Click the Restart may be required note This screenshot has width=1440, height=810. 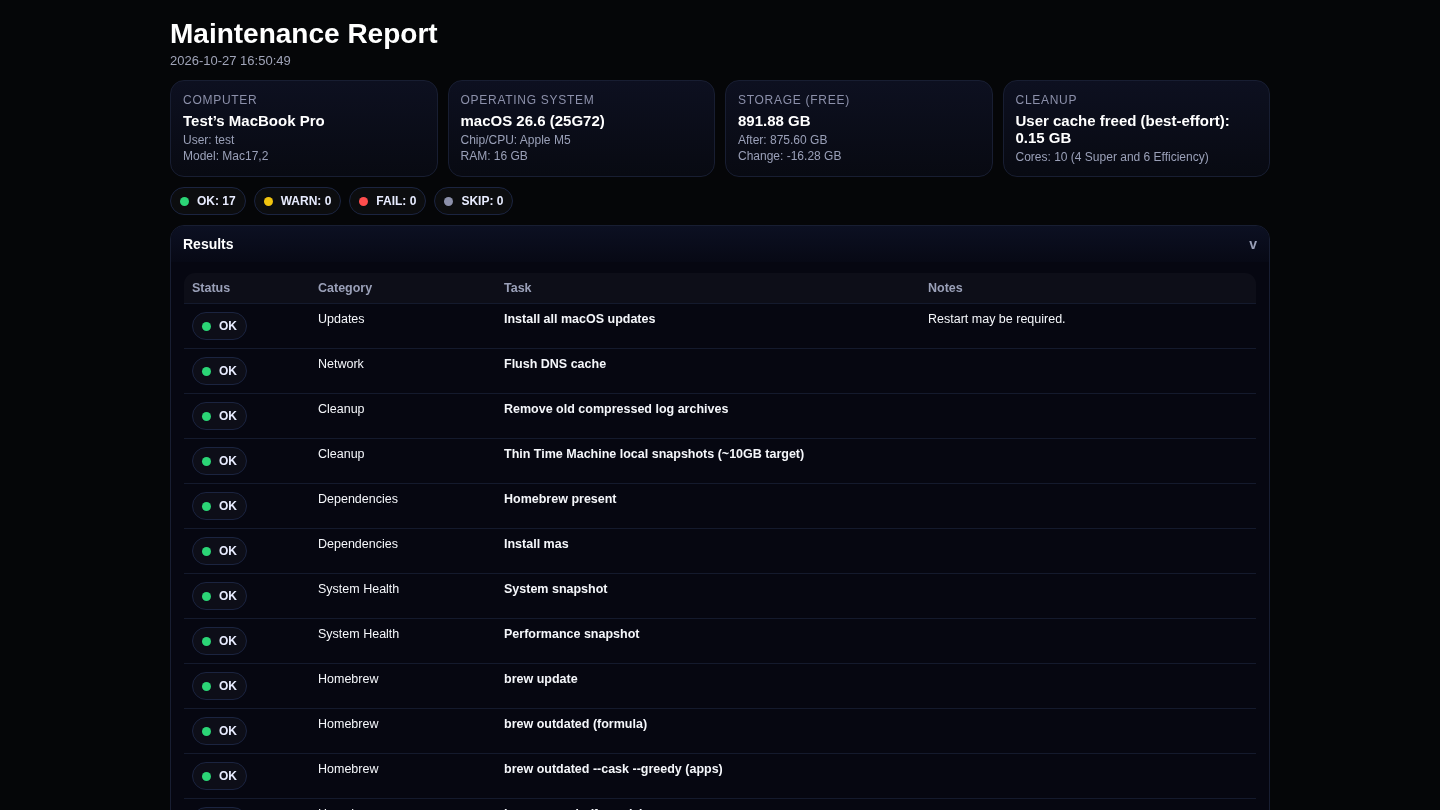997,319
